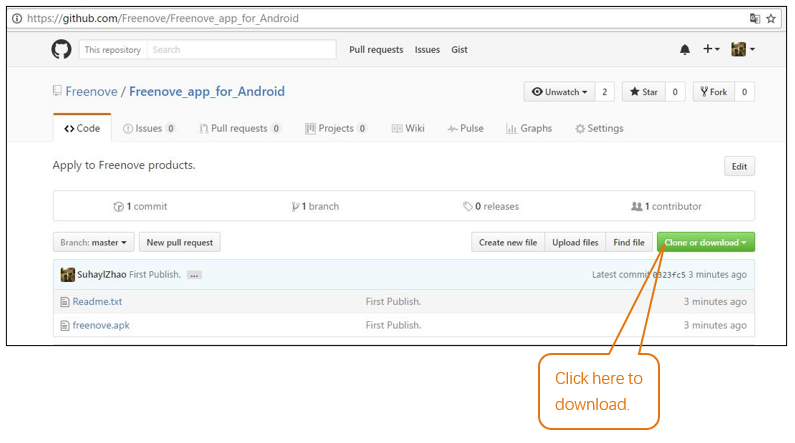Image resolution: width=795 pixels, height=443 pixels.
Task: Focus the repository search field
Action: click(x=241, y=50)
